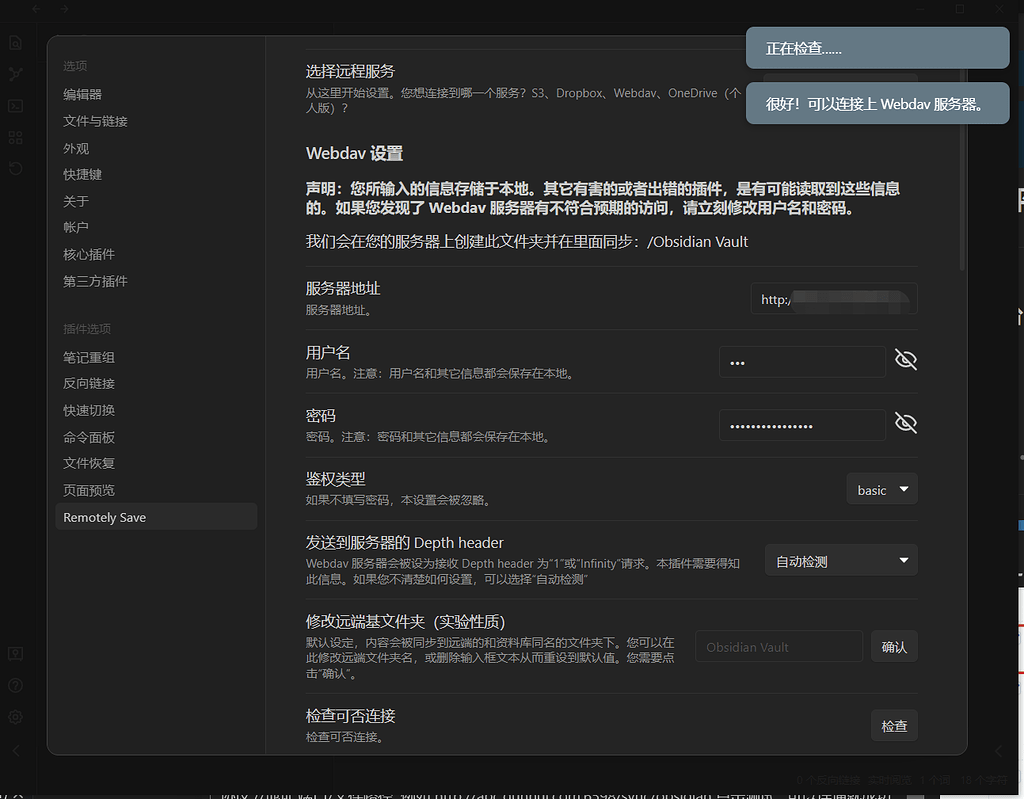Open the Depth header 自动检测 dropdown
Viewport: 1024px width, 799px height.
[840, 560]
